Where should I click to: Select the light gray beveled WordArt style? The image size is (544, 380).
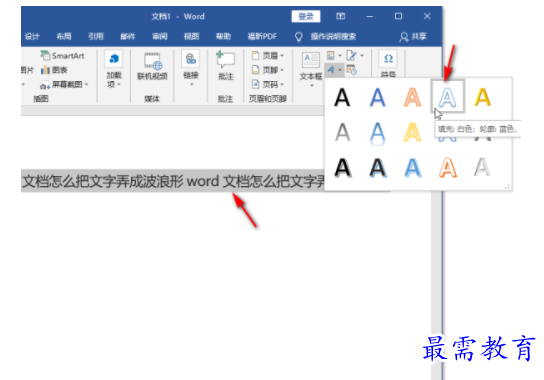483,168
